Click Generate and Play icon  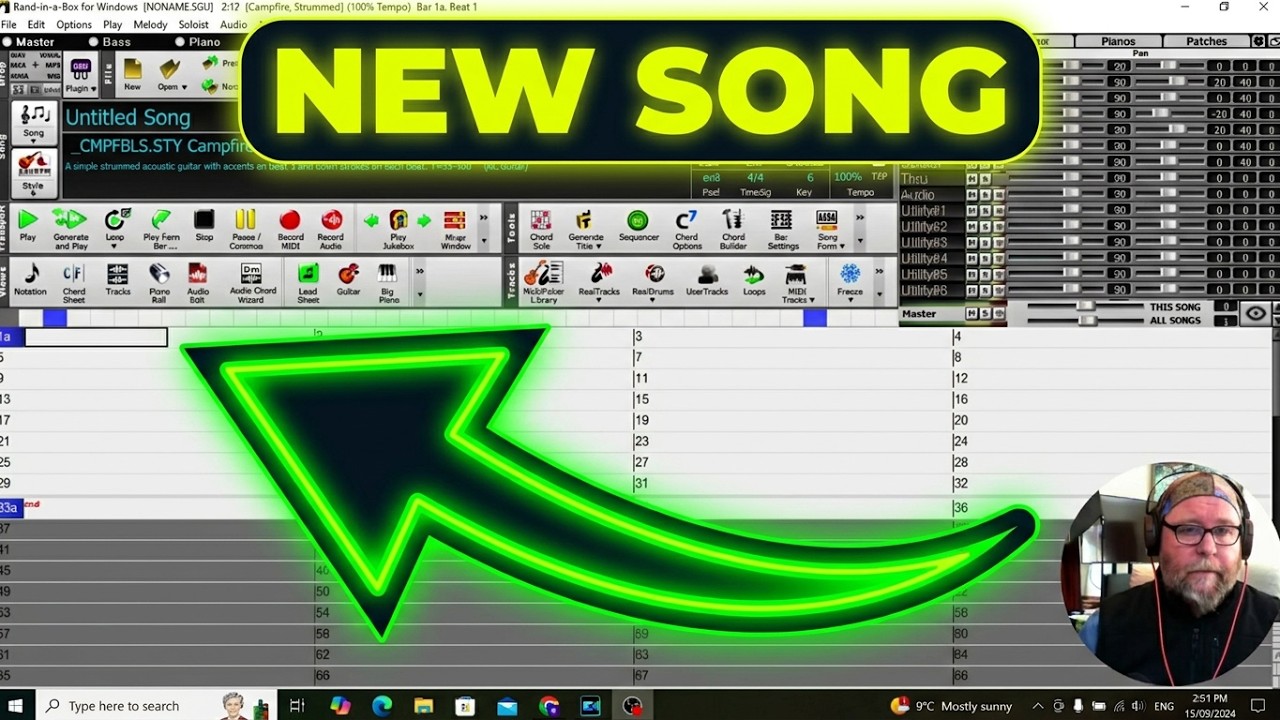(x=70, y=227)
